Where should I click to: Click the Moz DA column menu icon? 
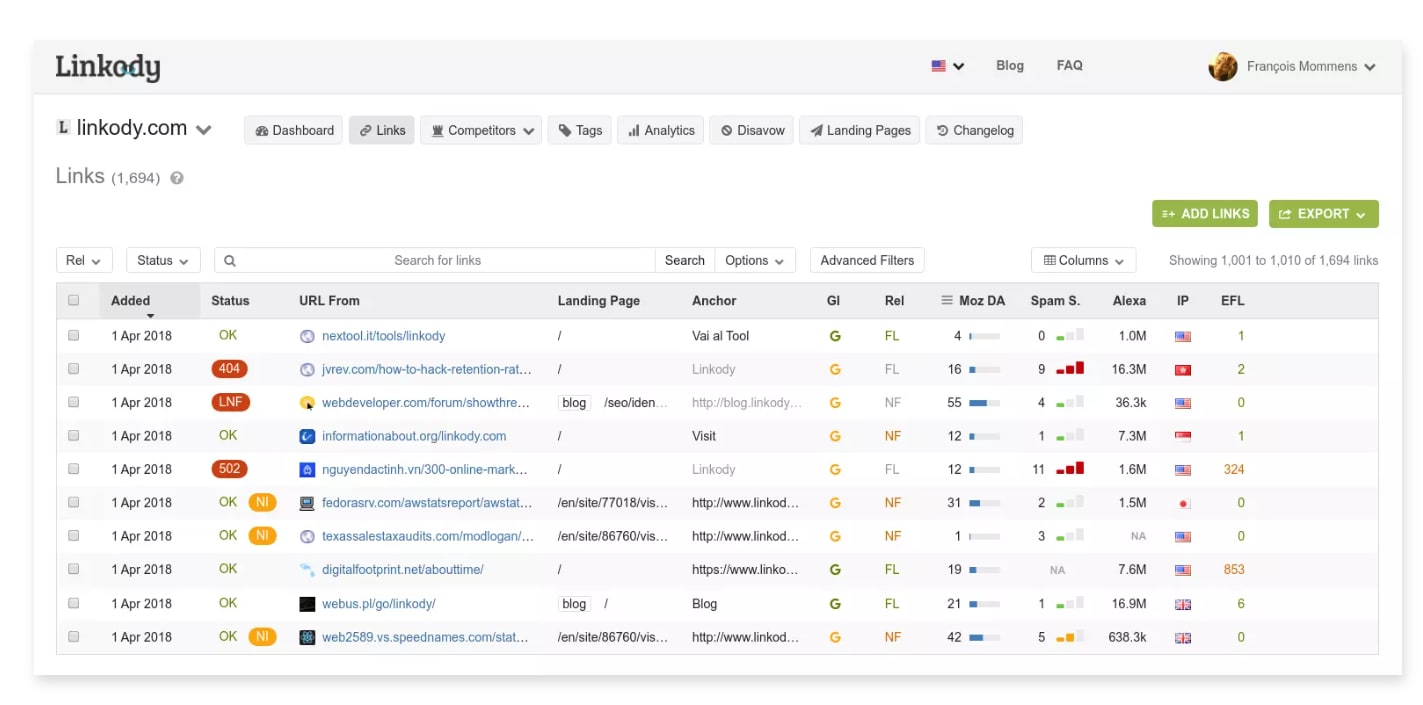(x=947, y=300)
